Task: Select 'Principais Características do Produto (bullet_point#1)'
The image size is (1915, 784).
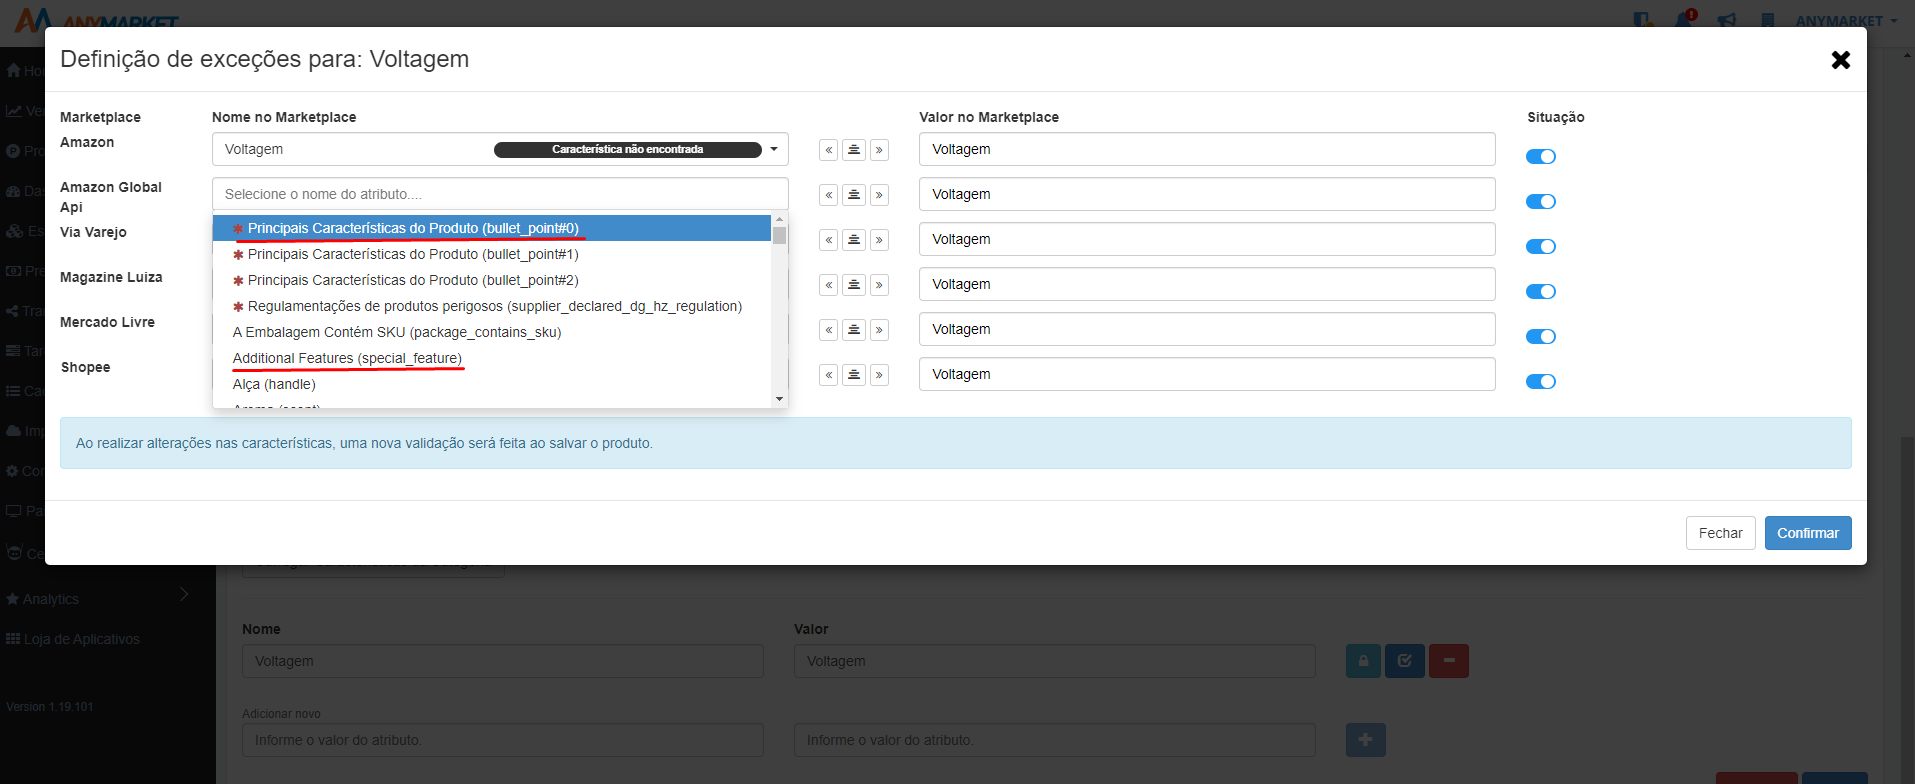Action: coord(492,254)
